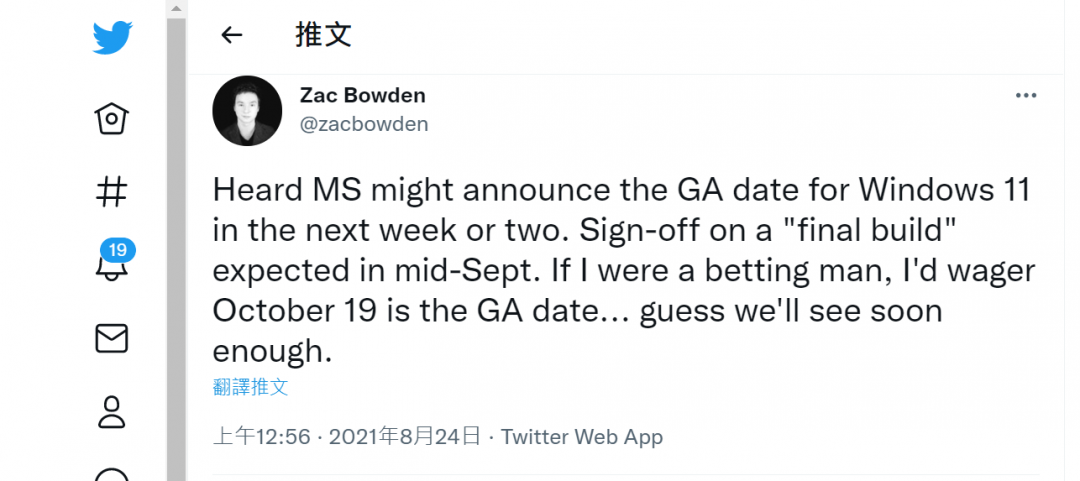
Task: Click the tweet body text
Action: pos(620,270)
